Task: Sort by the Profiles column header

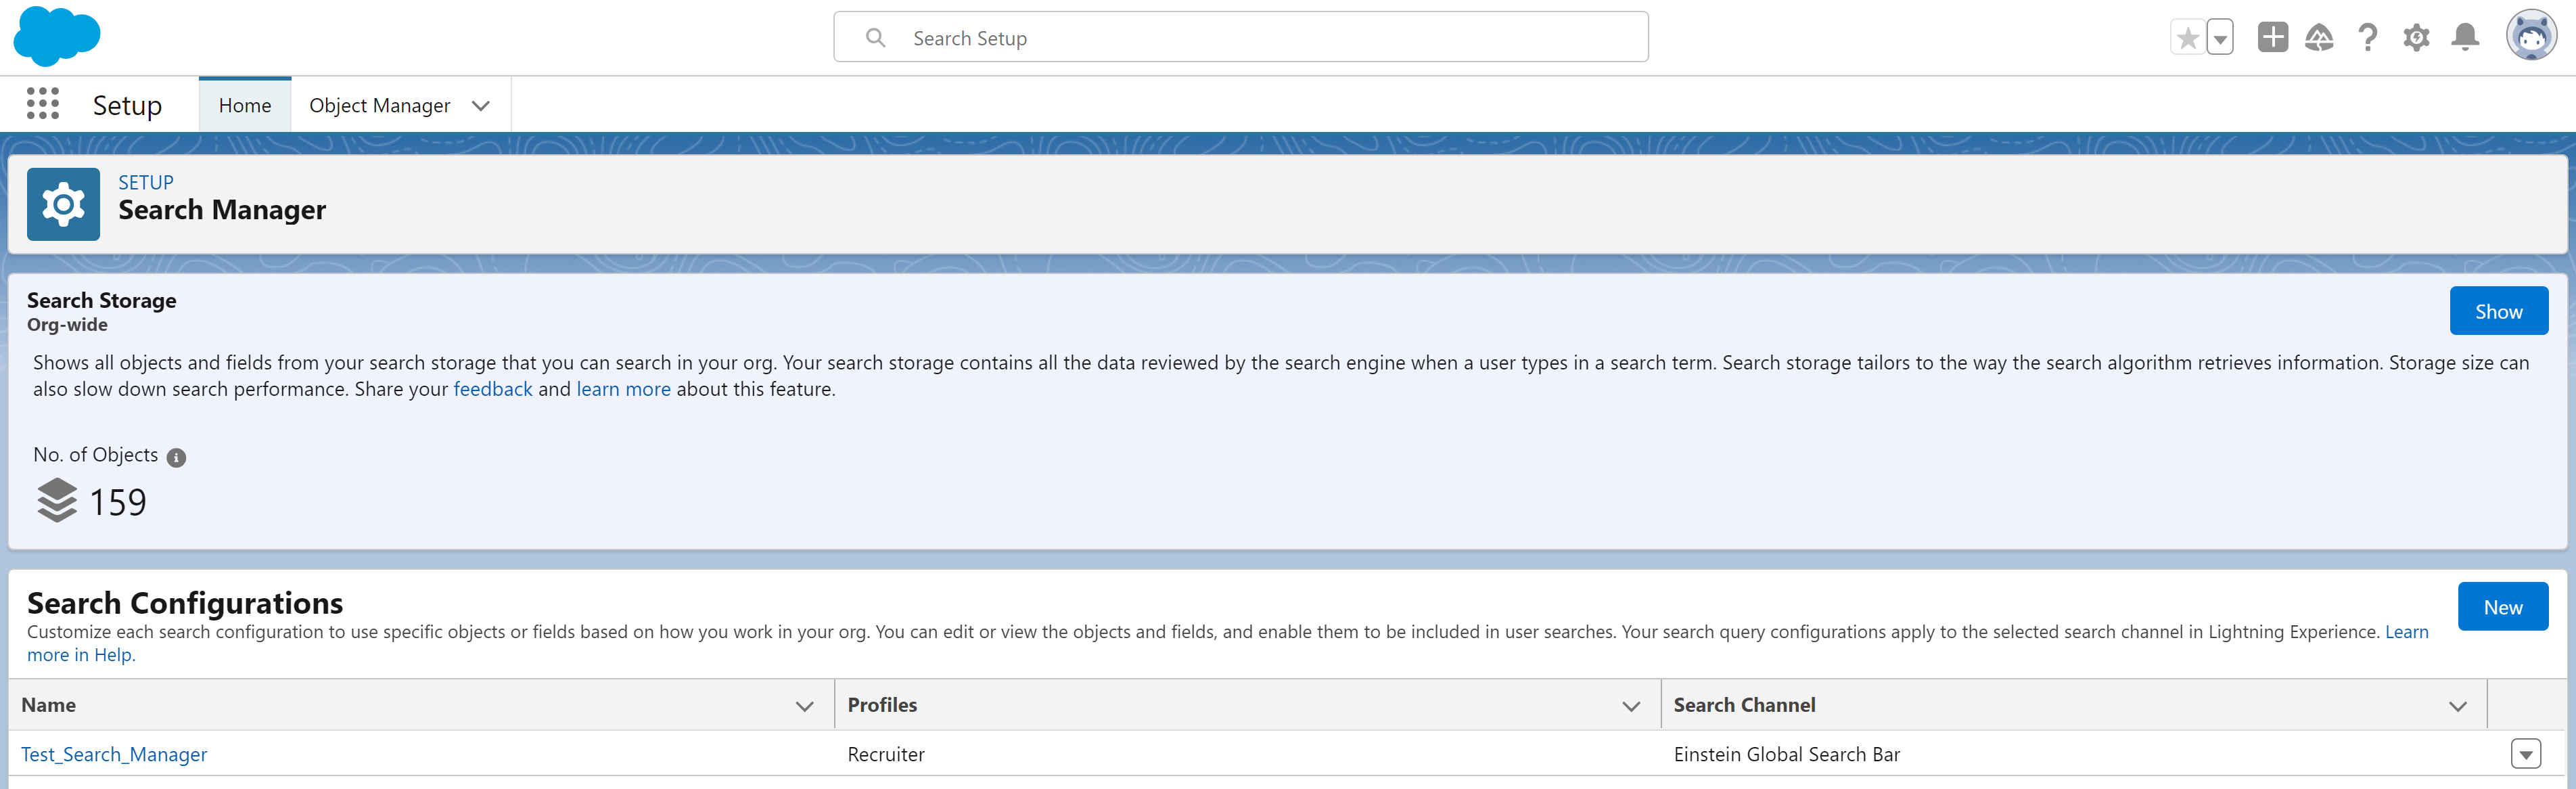Action: point(882,705)
